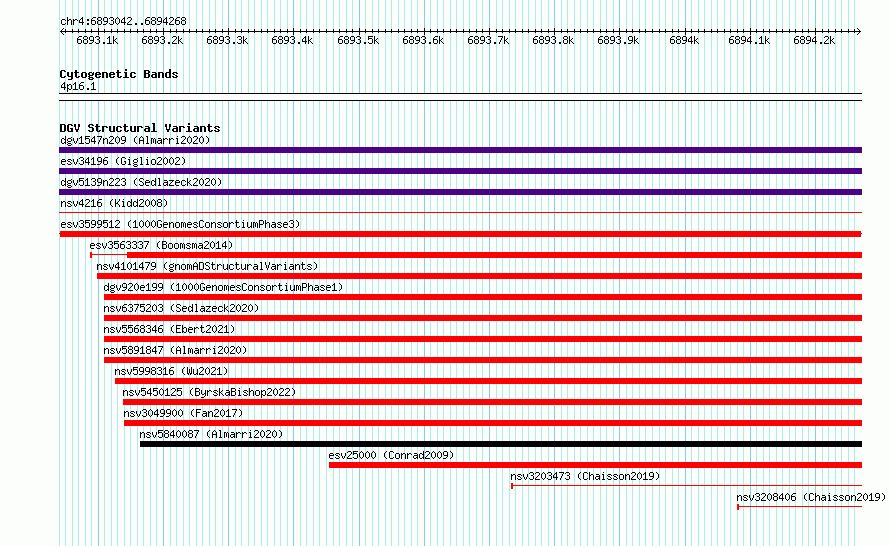Open esv25000 (Conrad2009) variant

point(392,455)
